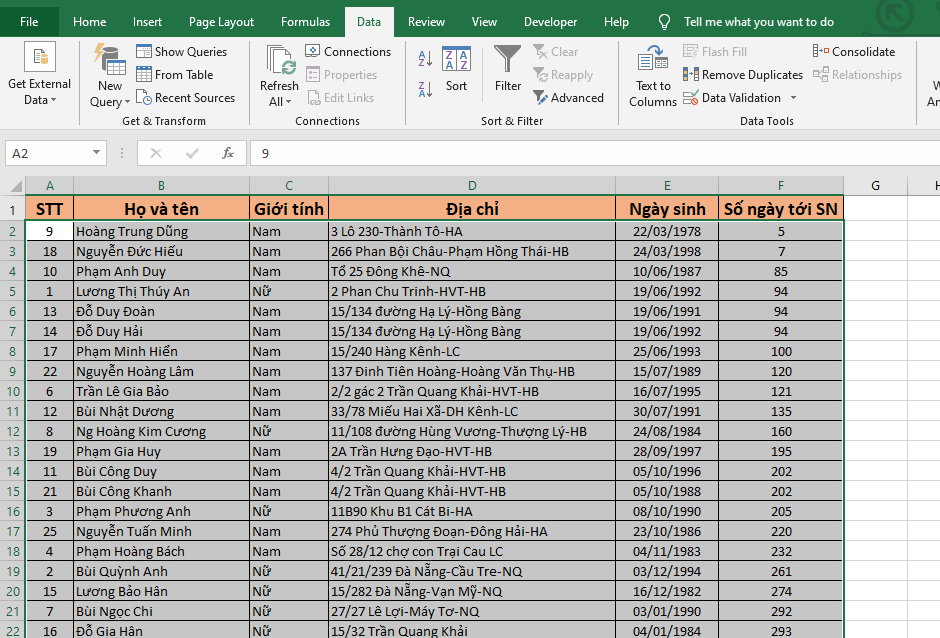Switch to the Formulas ribbon tab
Viewport: 940px width, 638px height.
(x=305, y=22)
